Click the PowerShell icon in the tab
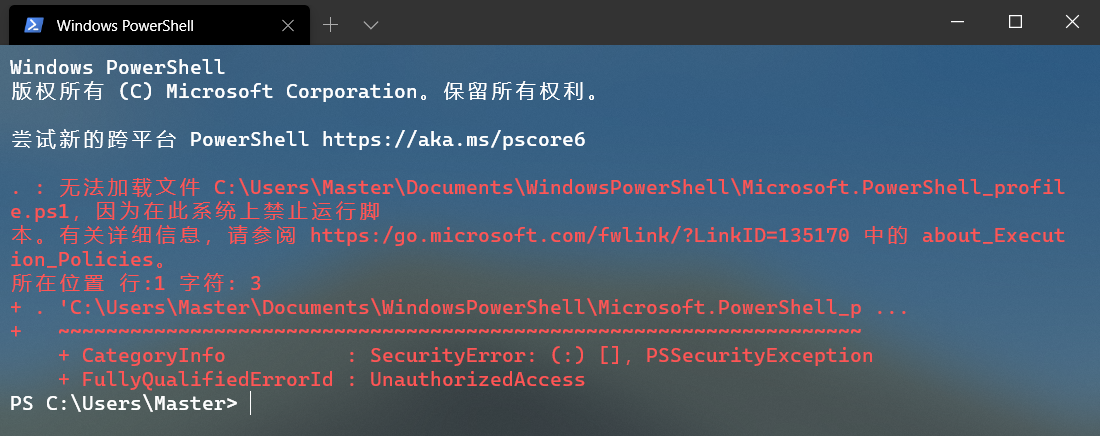This screenshot has width=1100, height=436. coord(34,24)
